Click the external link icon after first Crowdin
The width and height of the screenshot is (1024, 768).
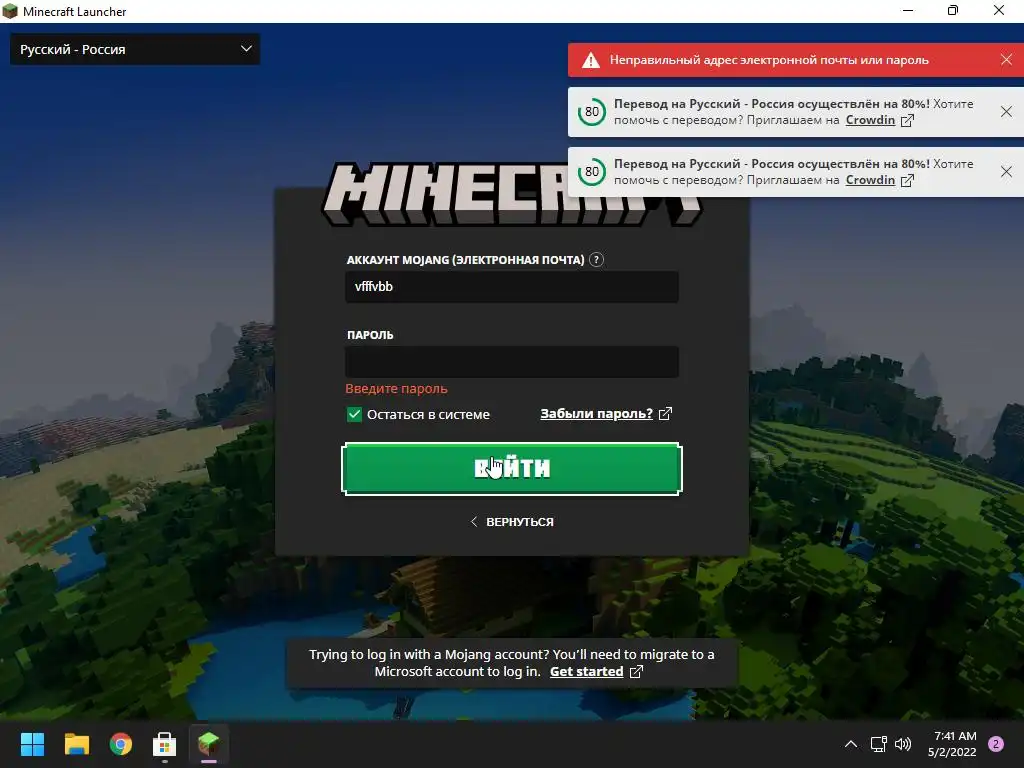pyautogui.click(x=907, y=121)
